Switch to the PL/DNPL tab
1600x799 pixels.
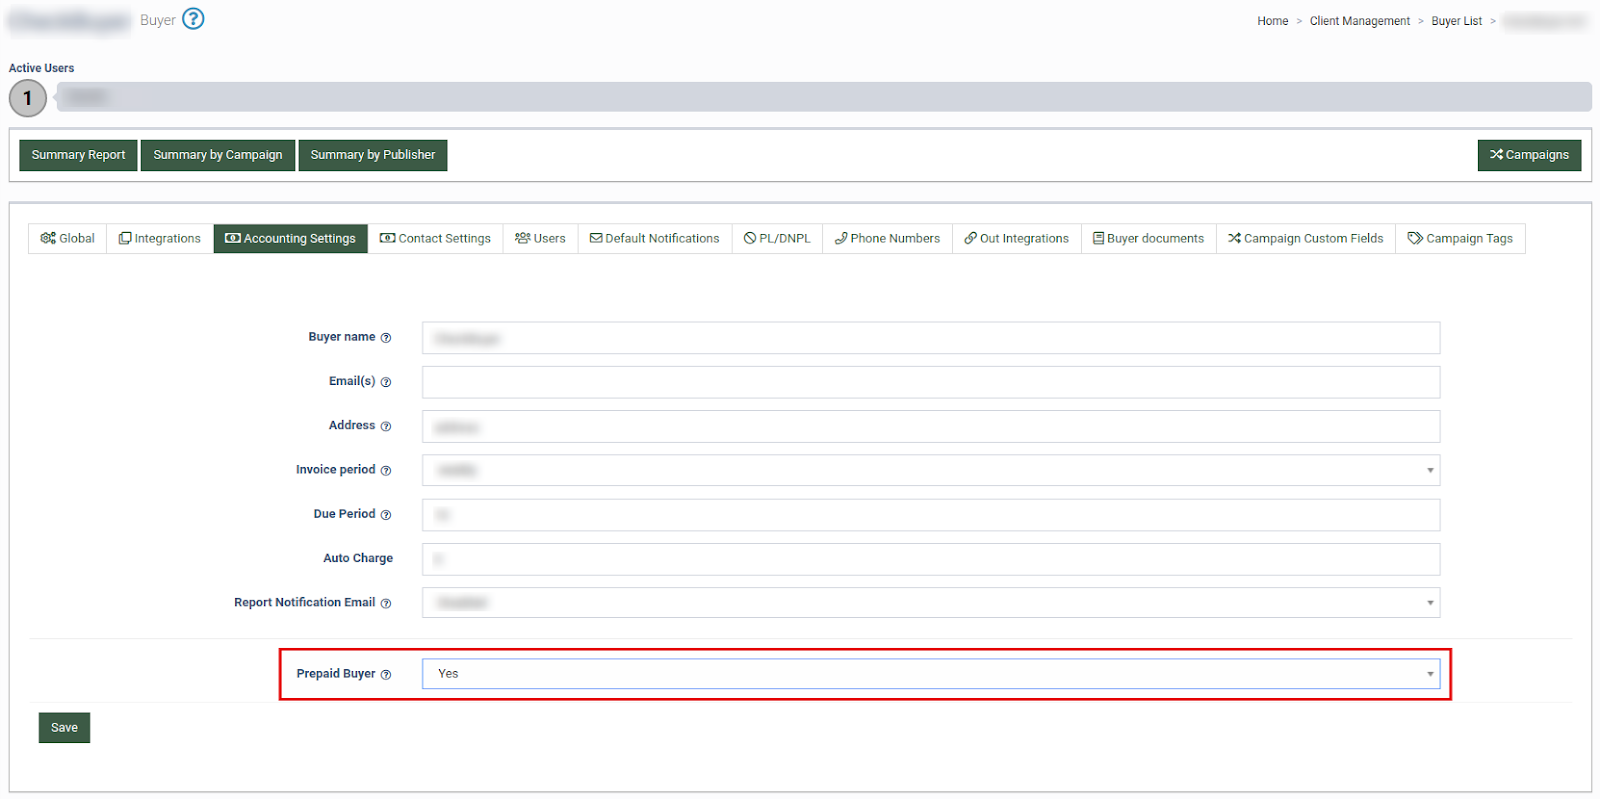(777, 238)
